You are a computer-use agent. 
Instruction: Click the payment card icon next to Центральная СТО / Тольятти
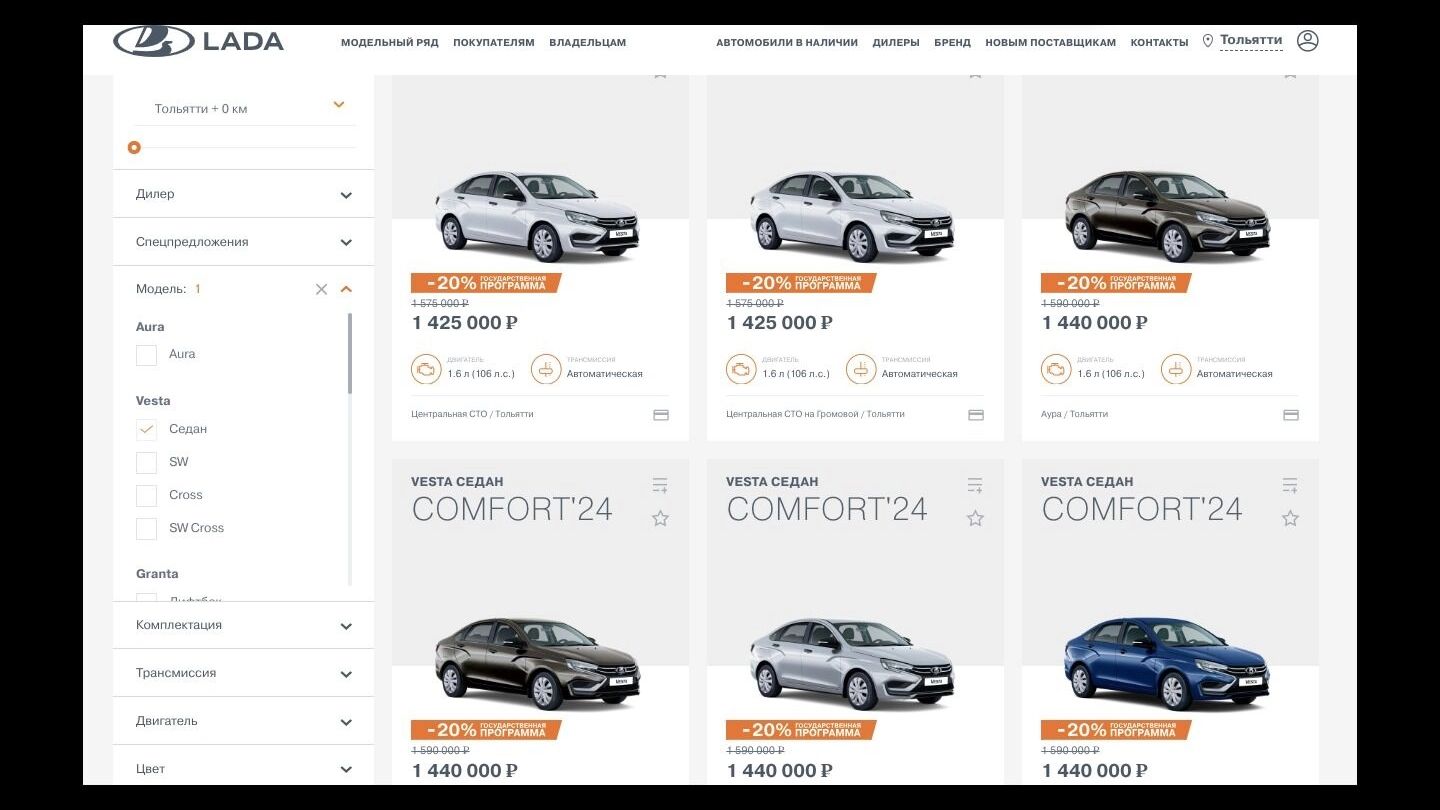point(661,415)
